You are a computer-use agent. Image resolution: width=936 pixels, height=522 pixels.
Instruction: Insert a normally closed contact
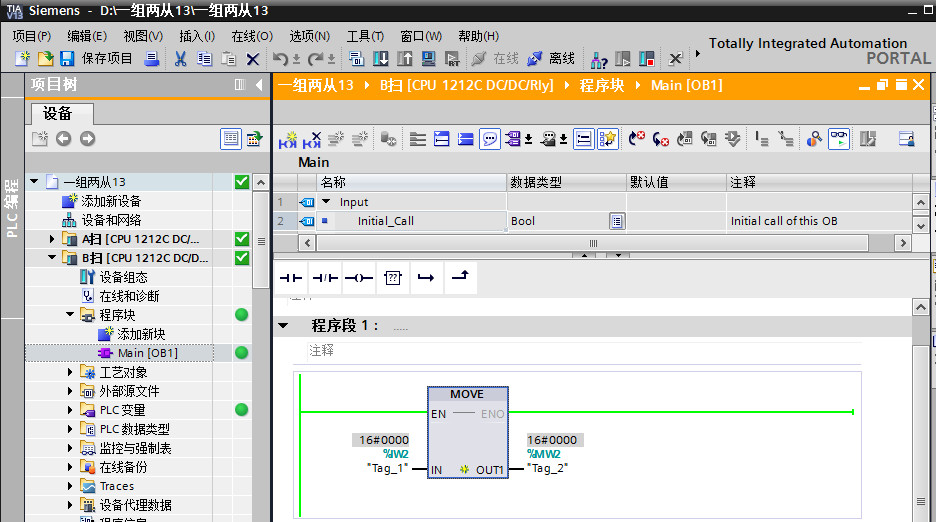coord(324,278)
